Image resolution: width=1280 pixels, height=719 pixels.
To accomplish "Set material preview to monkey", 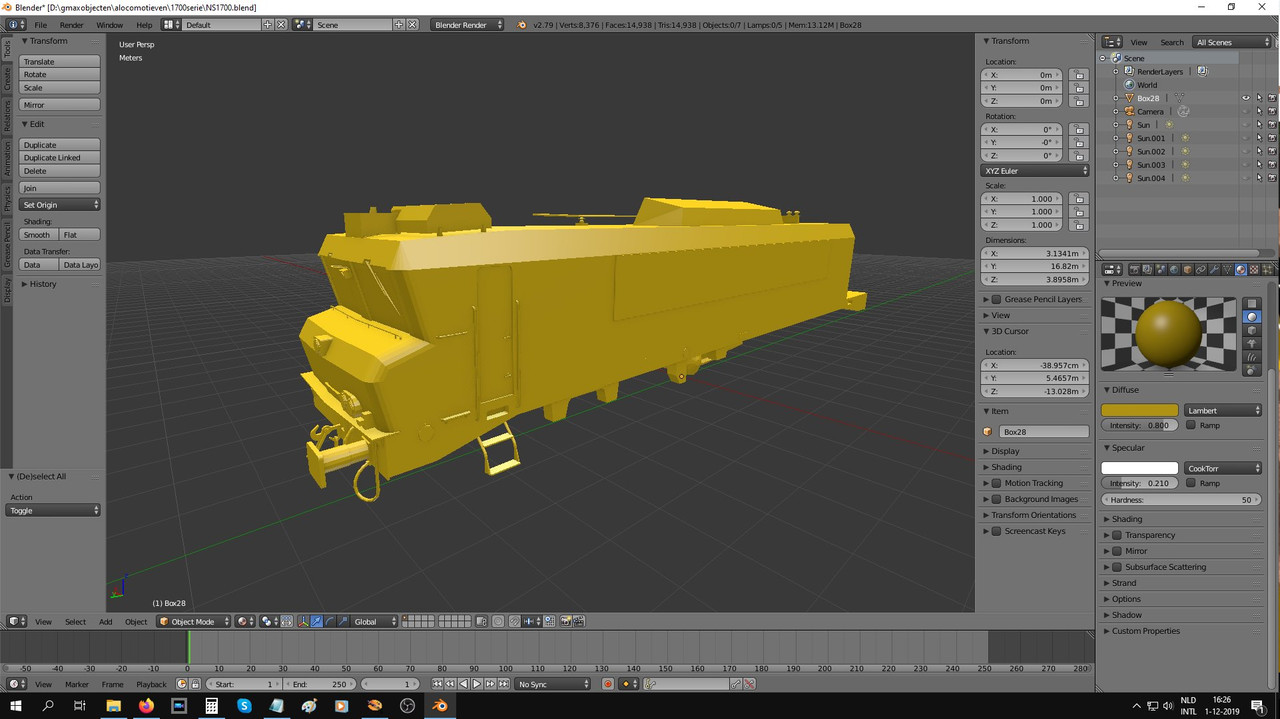I will coord(1251,343).
